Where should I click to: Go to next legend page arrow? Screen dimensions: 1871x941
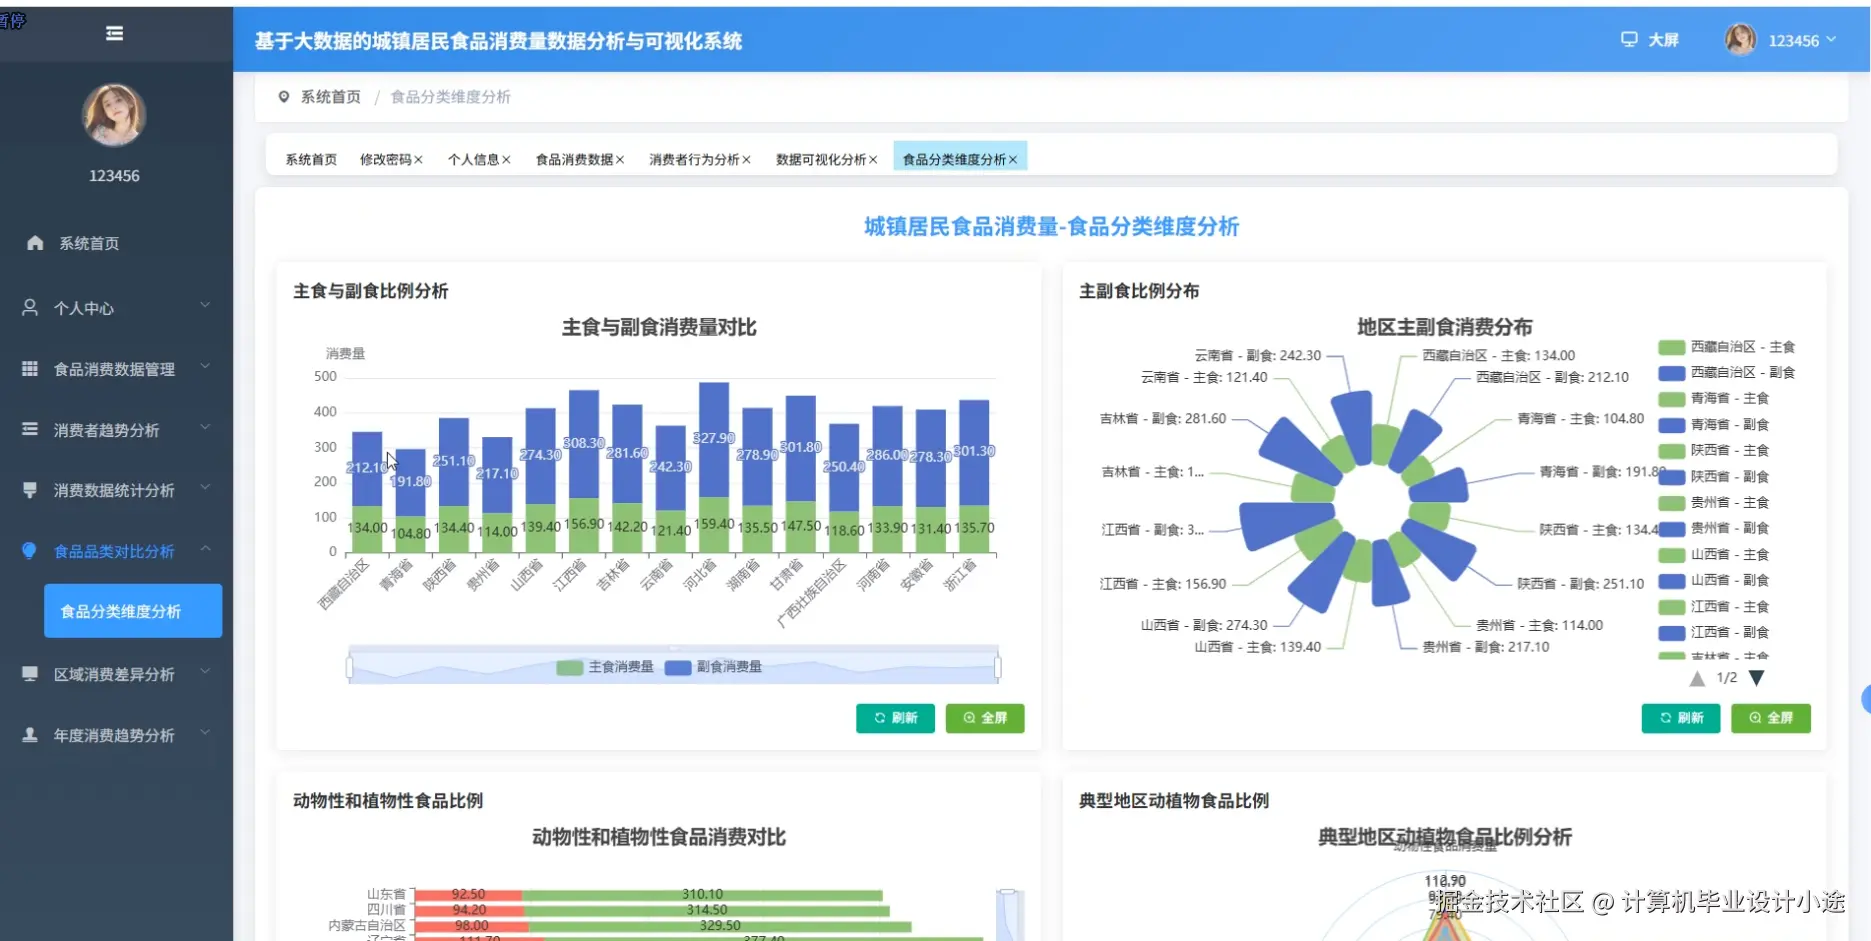1756,678
